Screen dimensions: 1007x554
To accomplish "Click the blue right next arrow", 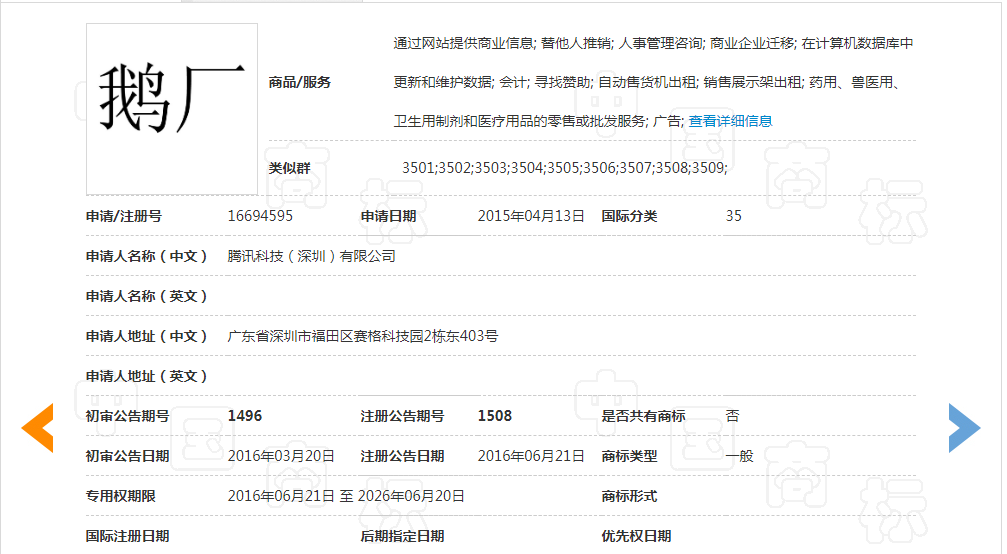I will click(964, 428).
